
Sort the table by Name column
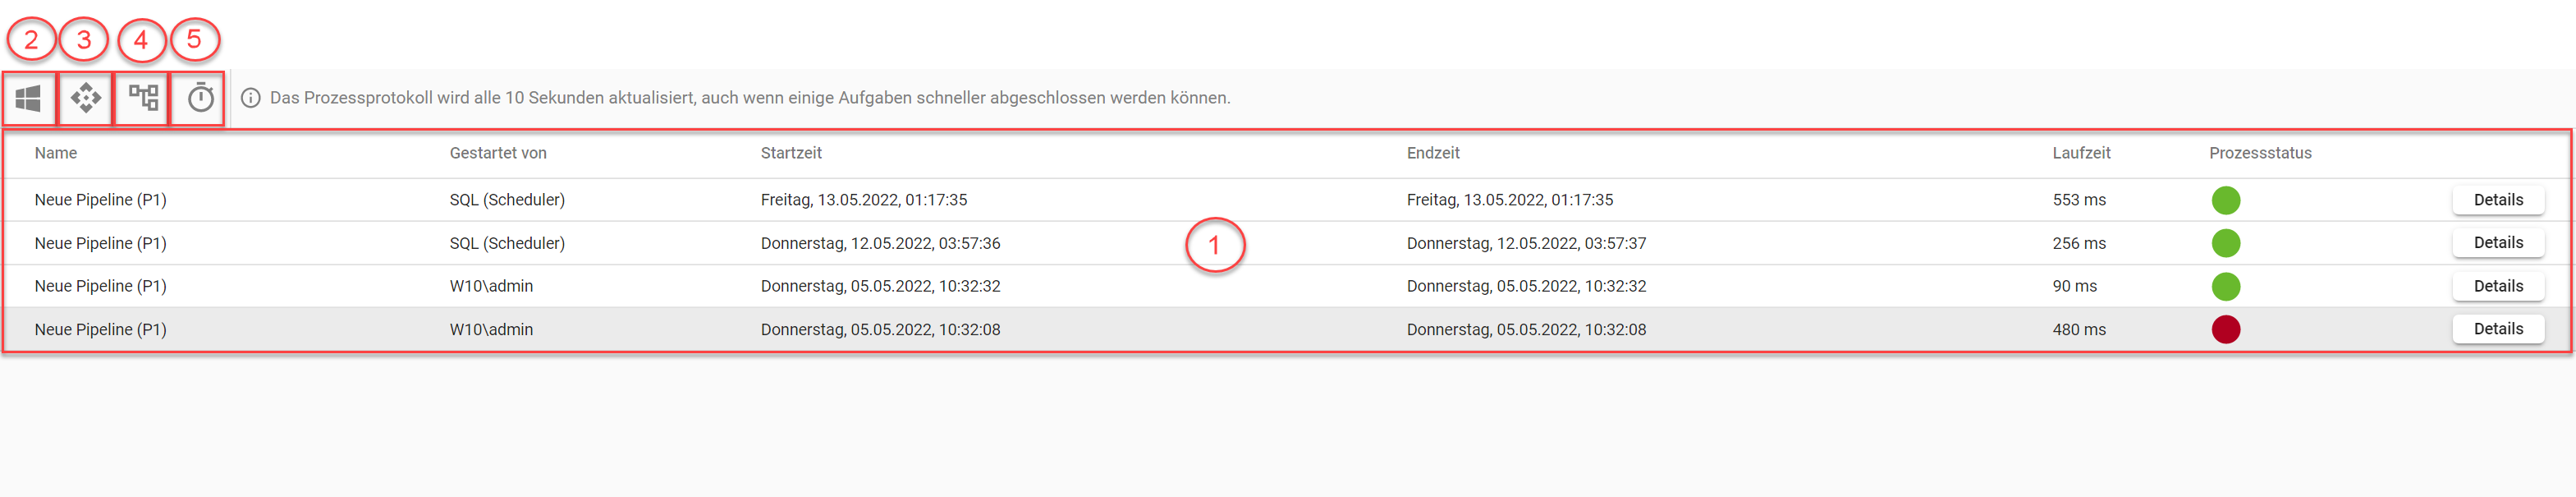56,153
